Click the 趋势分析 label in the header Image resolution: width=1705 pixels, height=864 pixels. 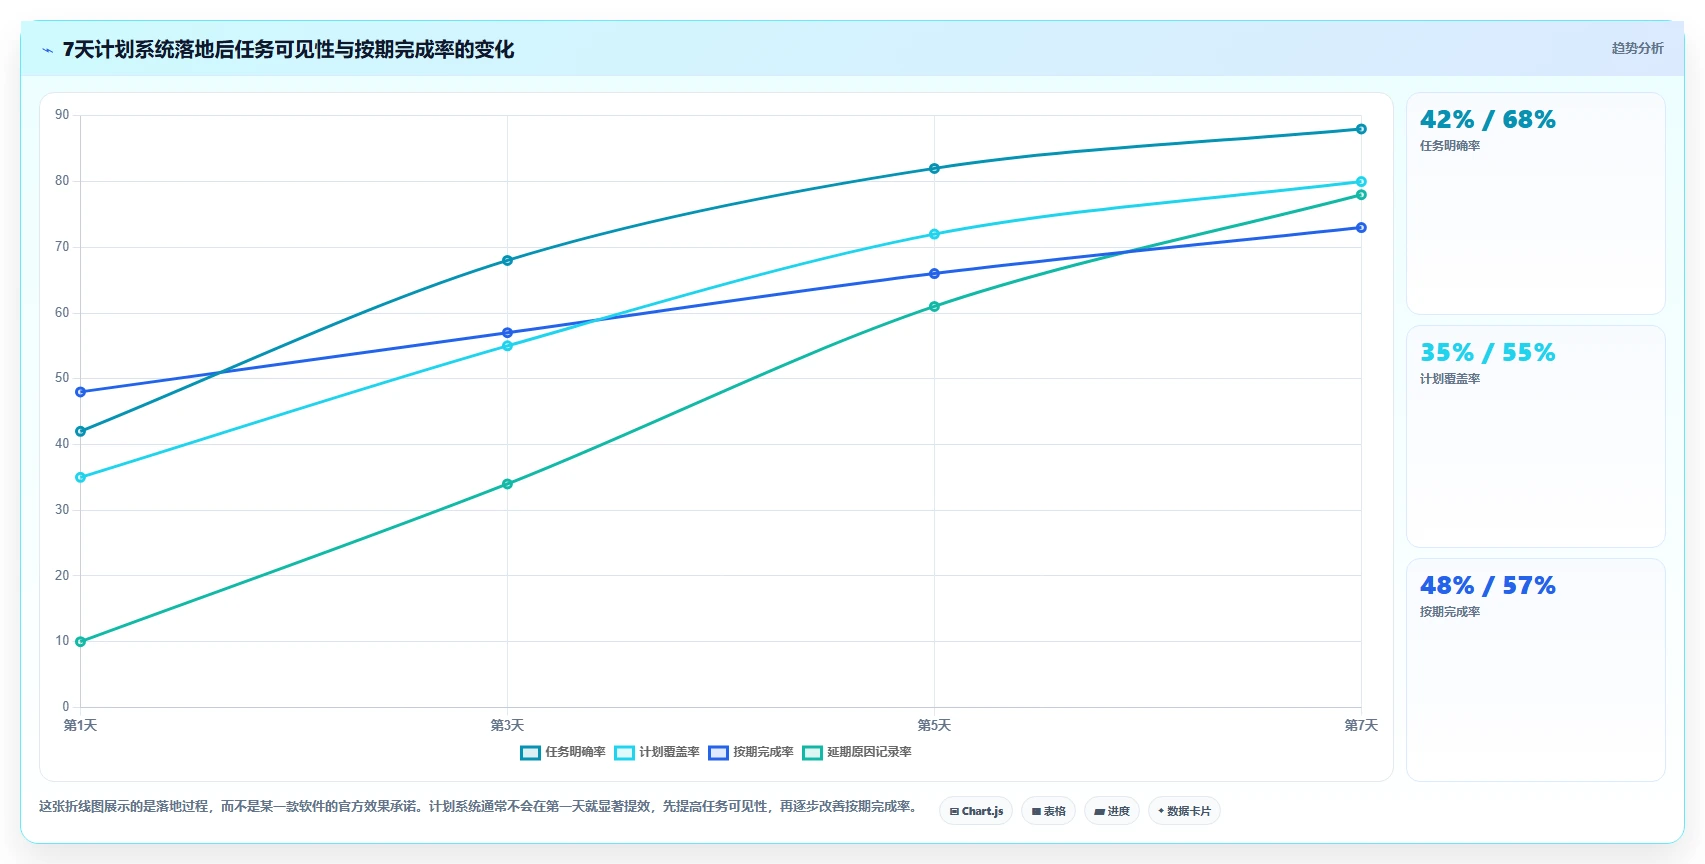pos(1637,48)
